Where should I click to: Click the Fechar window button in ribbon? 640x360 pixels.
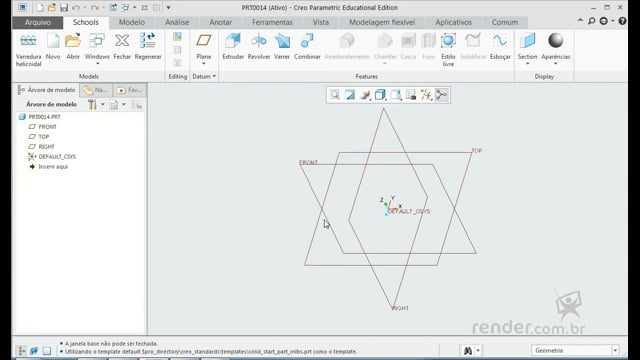122,46
